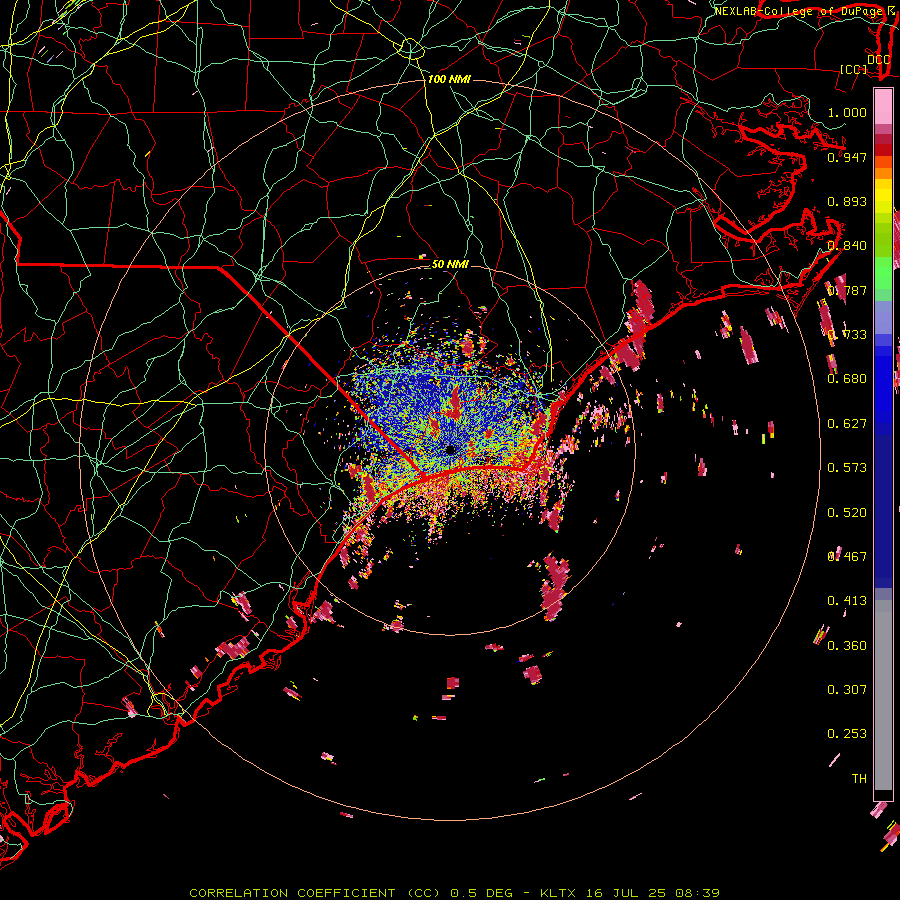Select the 0.840 color scale value

(x=847, y=246)
